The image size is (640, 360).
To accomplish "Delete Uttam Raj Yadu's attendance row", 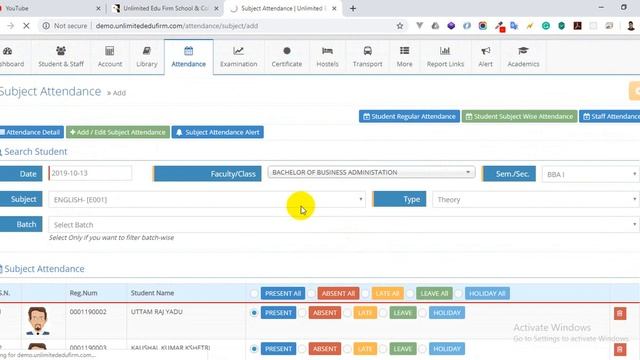I will (620, 313).
